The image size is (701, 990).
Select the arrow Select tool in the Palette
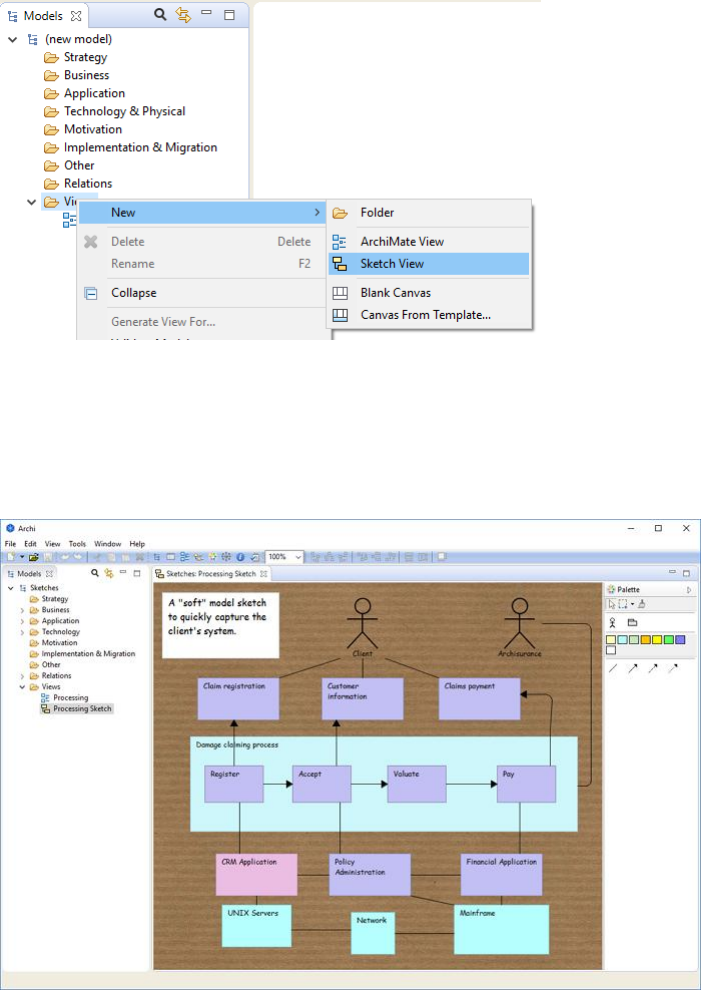coord(612,604)
